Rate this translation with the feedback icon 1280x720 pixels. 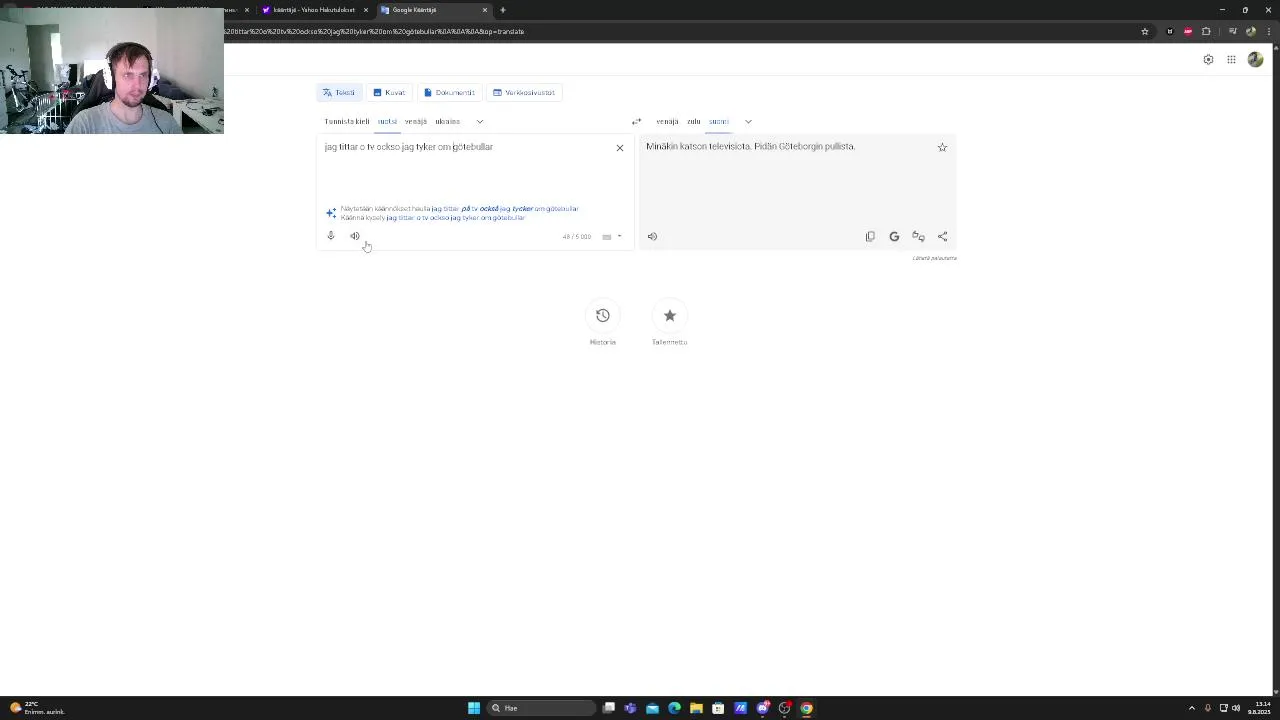pyautogui.click(x=918, y=237)
